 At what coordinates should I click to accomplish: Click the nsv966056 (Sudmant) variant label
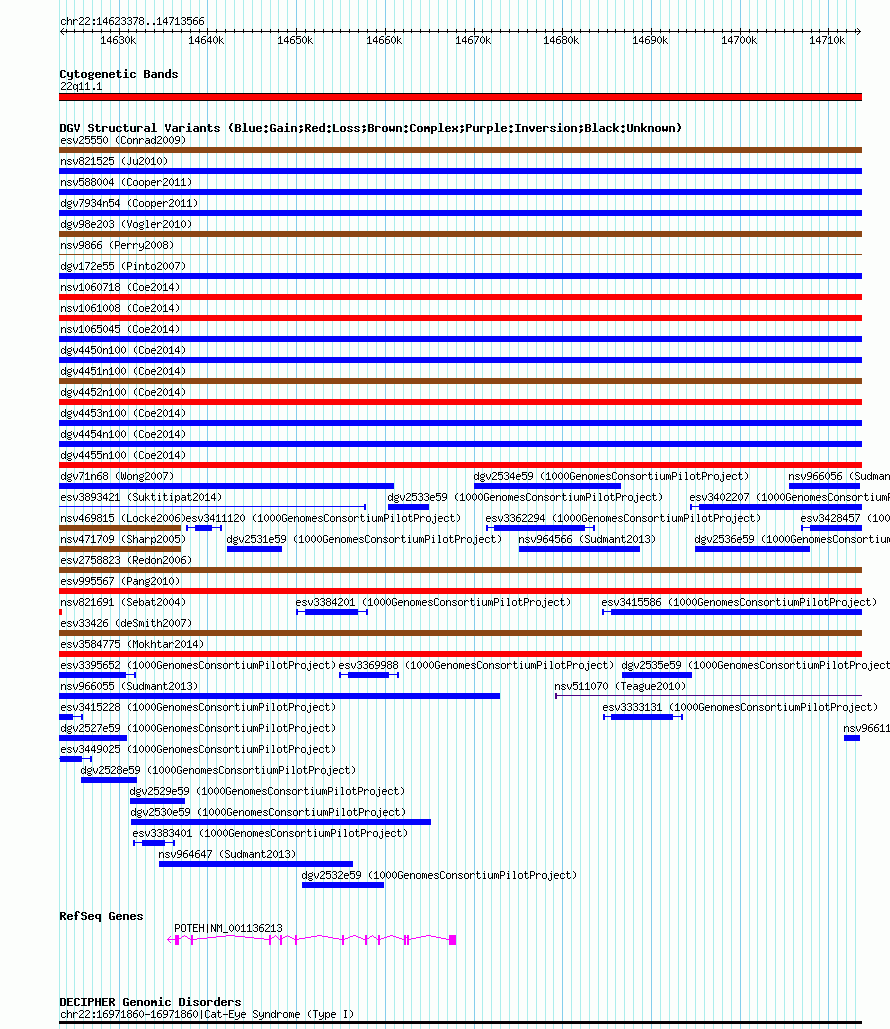click(839, 476)
